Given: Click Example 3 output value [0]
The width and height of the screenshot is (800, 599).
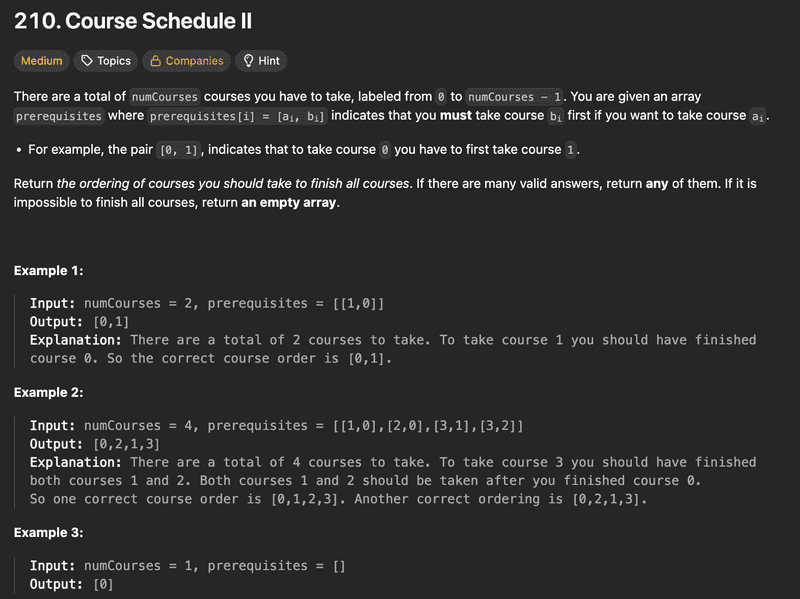Looking at the screenshot, I should tap(103, 584).
